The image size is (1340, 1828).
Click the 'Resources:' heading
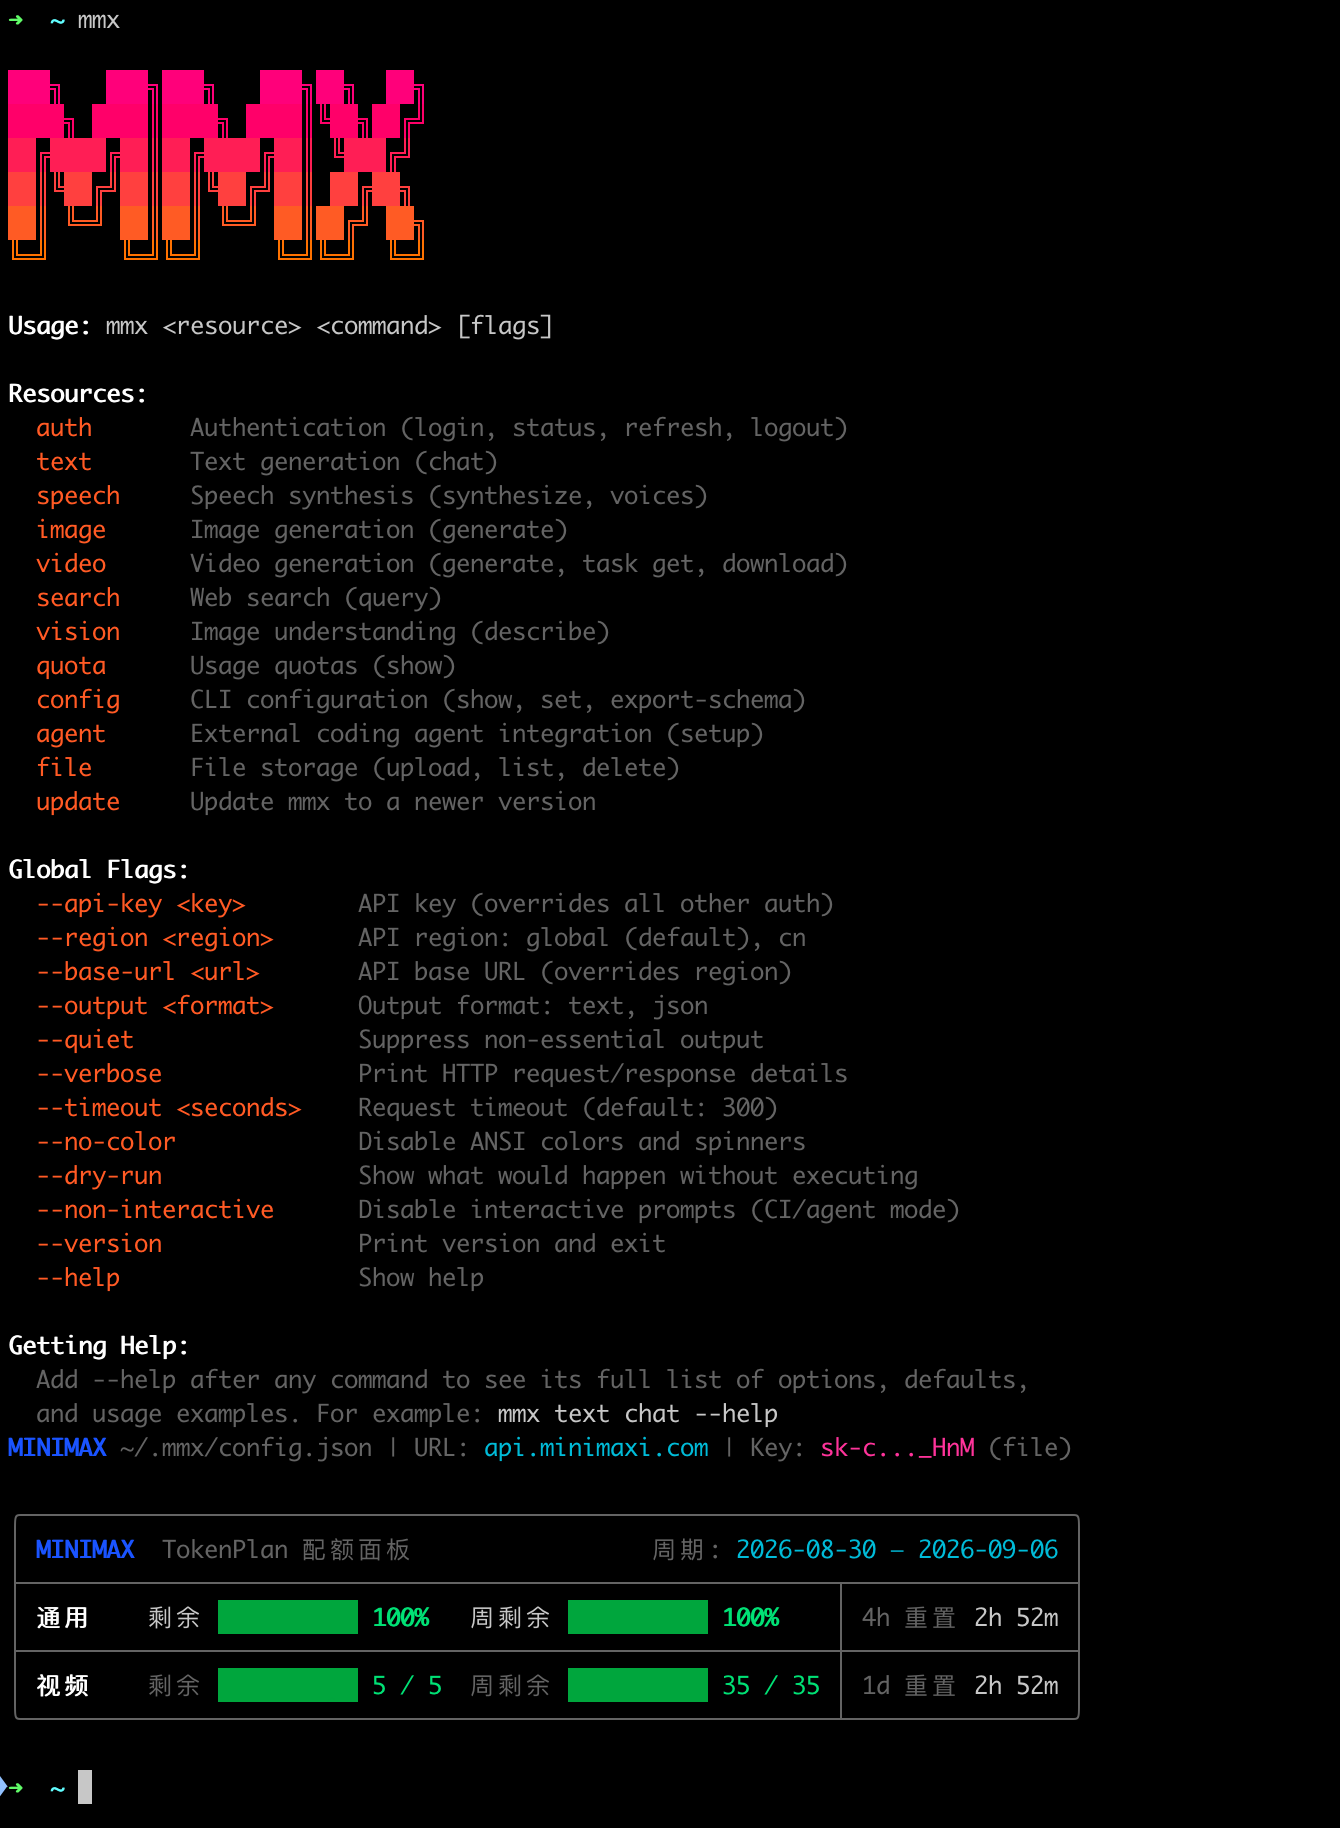click(78, 394)
